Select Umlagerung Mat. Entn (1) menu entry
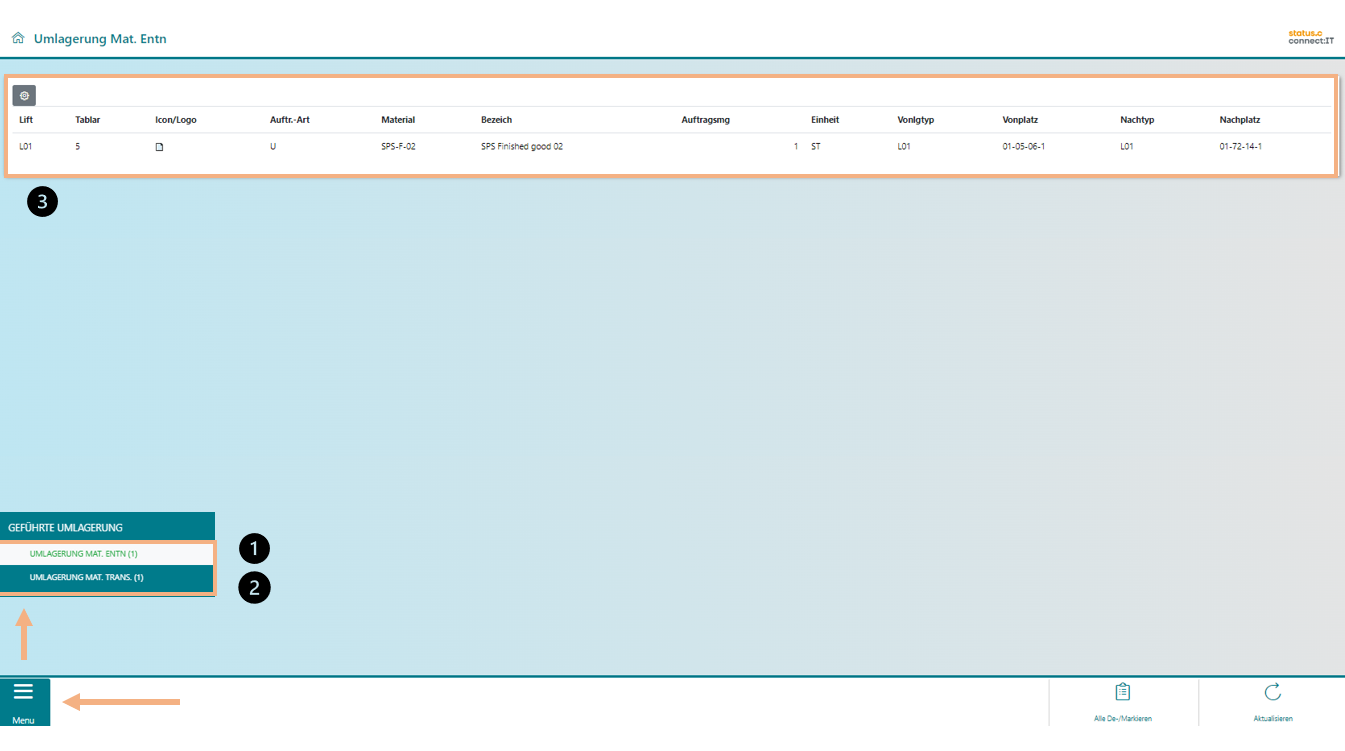The height and width of the screenshot is (751, 1345). (84, 553)
